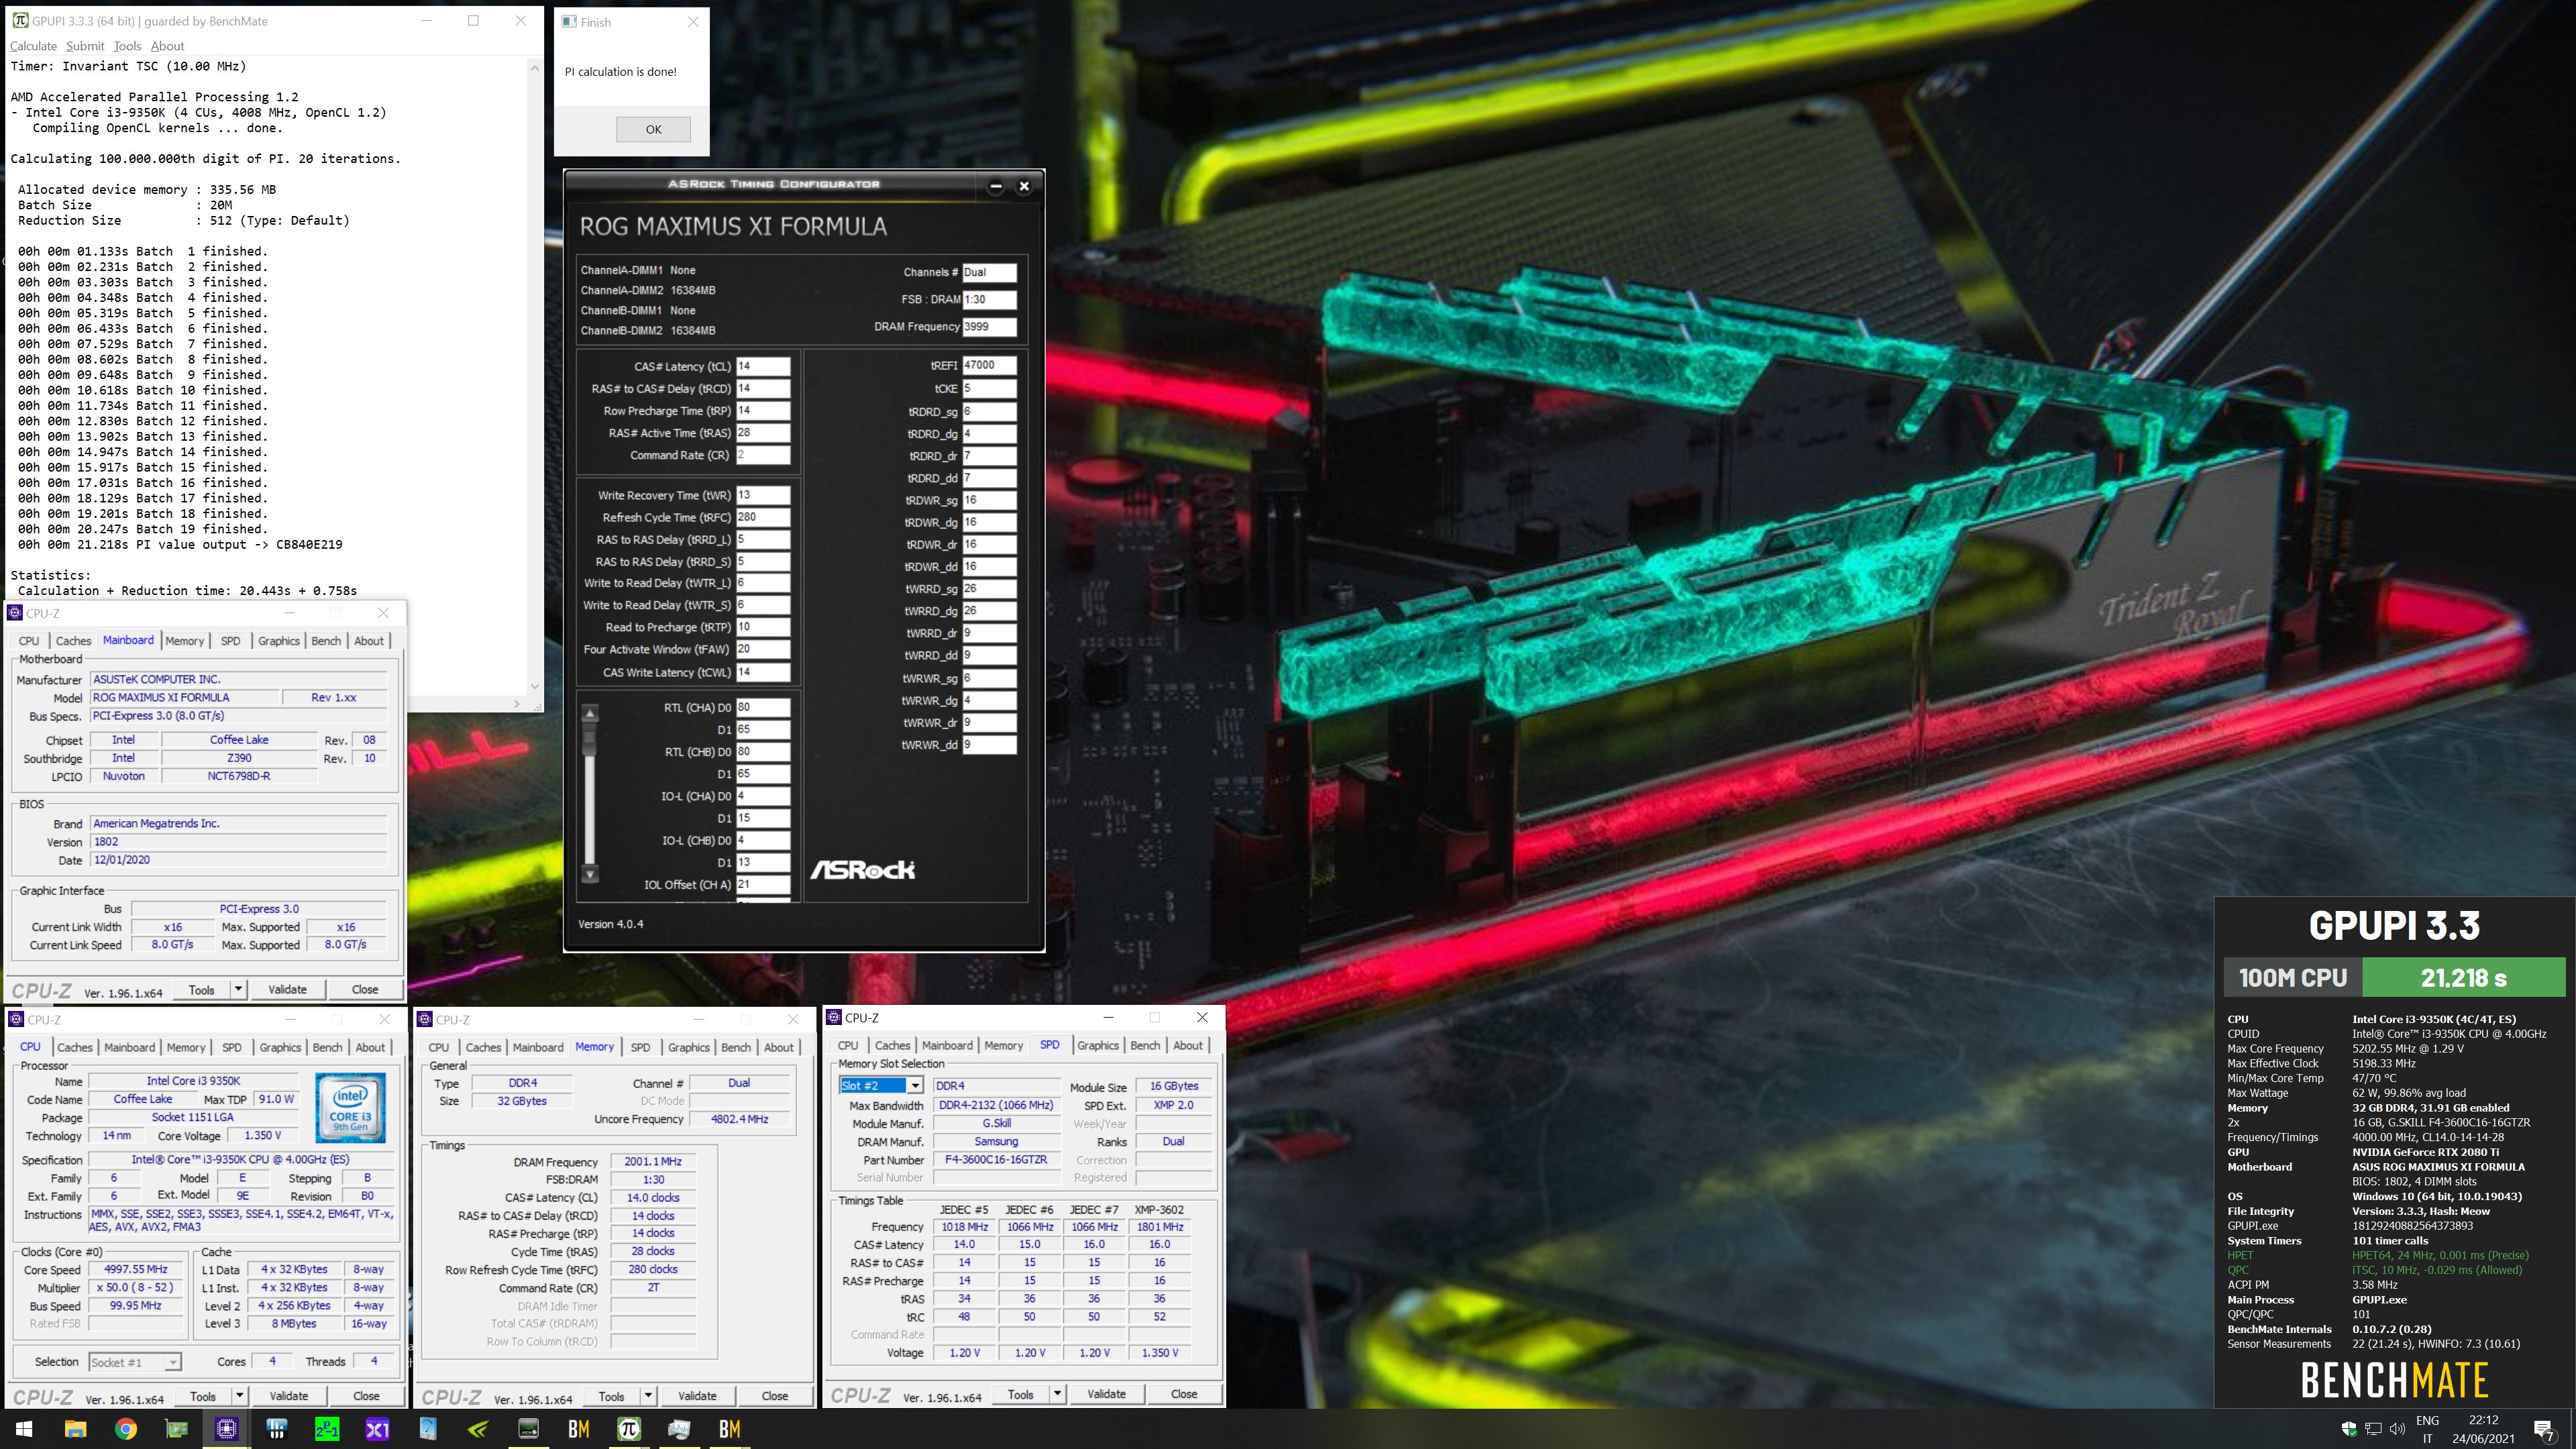Open Tools dropdown arrow in the Processor CPU-Z window
The image size is (2576, 1449).
click(x=239, y=1396)
